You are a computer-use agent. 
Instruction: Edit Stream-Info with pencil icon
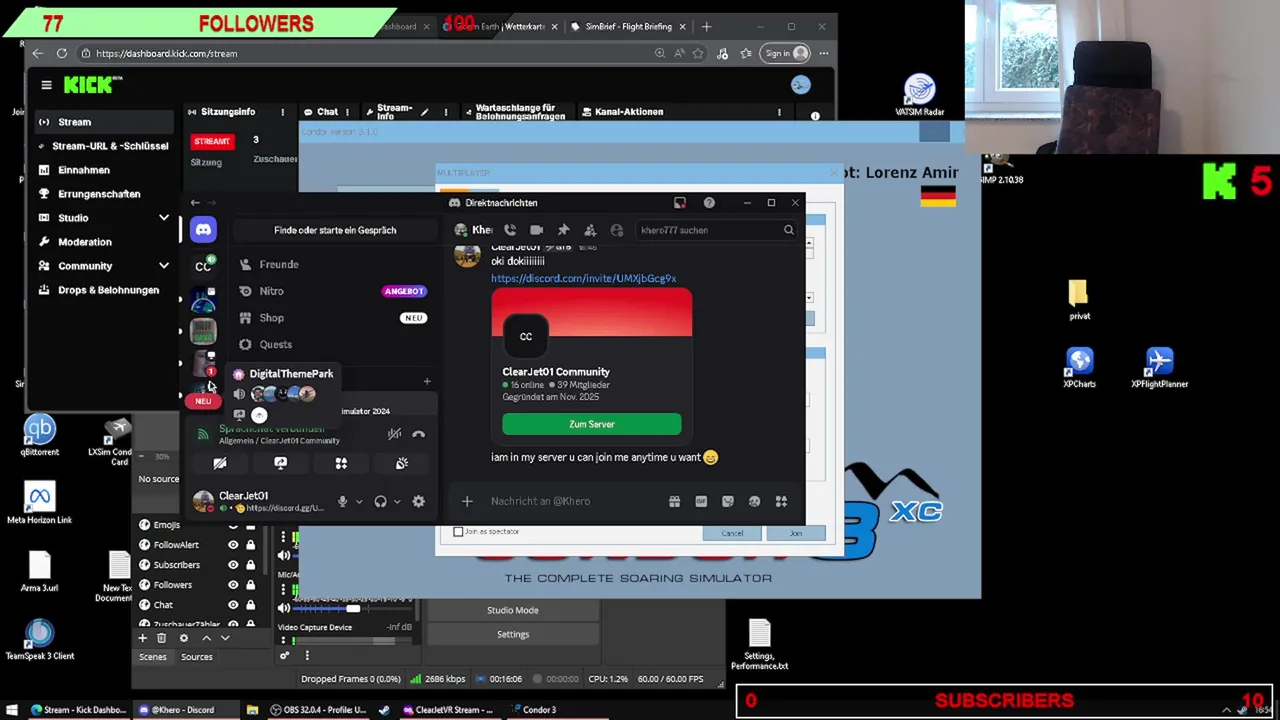coord(425,112)
